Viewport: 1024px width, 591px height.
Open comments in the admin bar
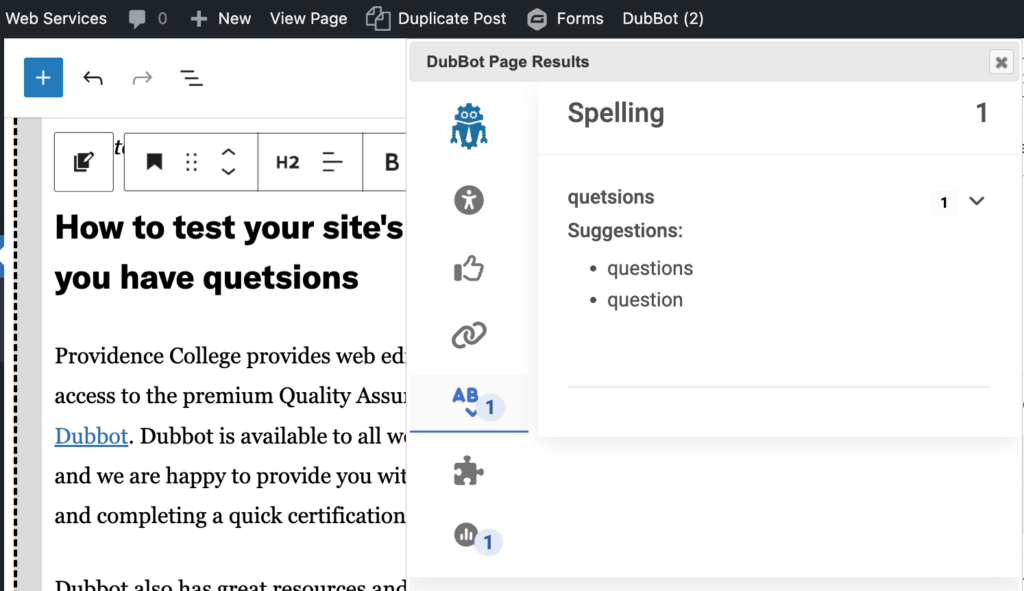click(x=148, y=18)
